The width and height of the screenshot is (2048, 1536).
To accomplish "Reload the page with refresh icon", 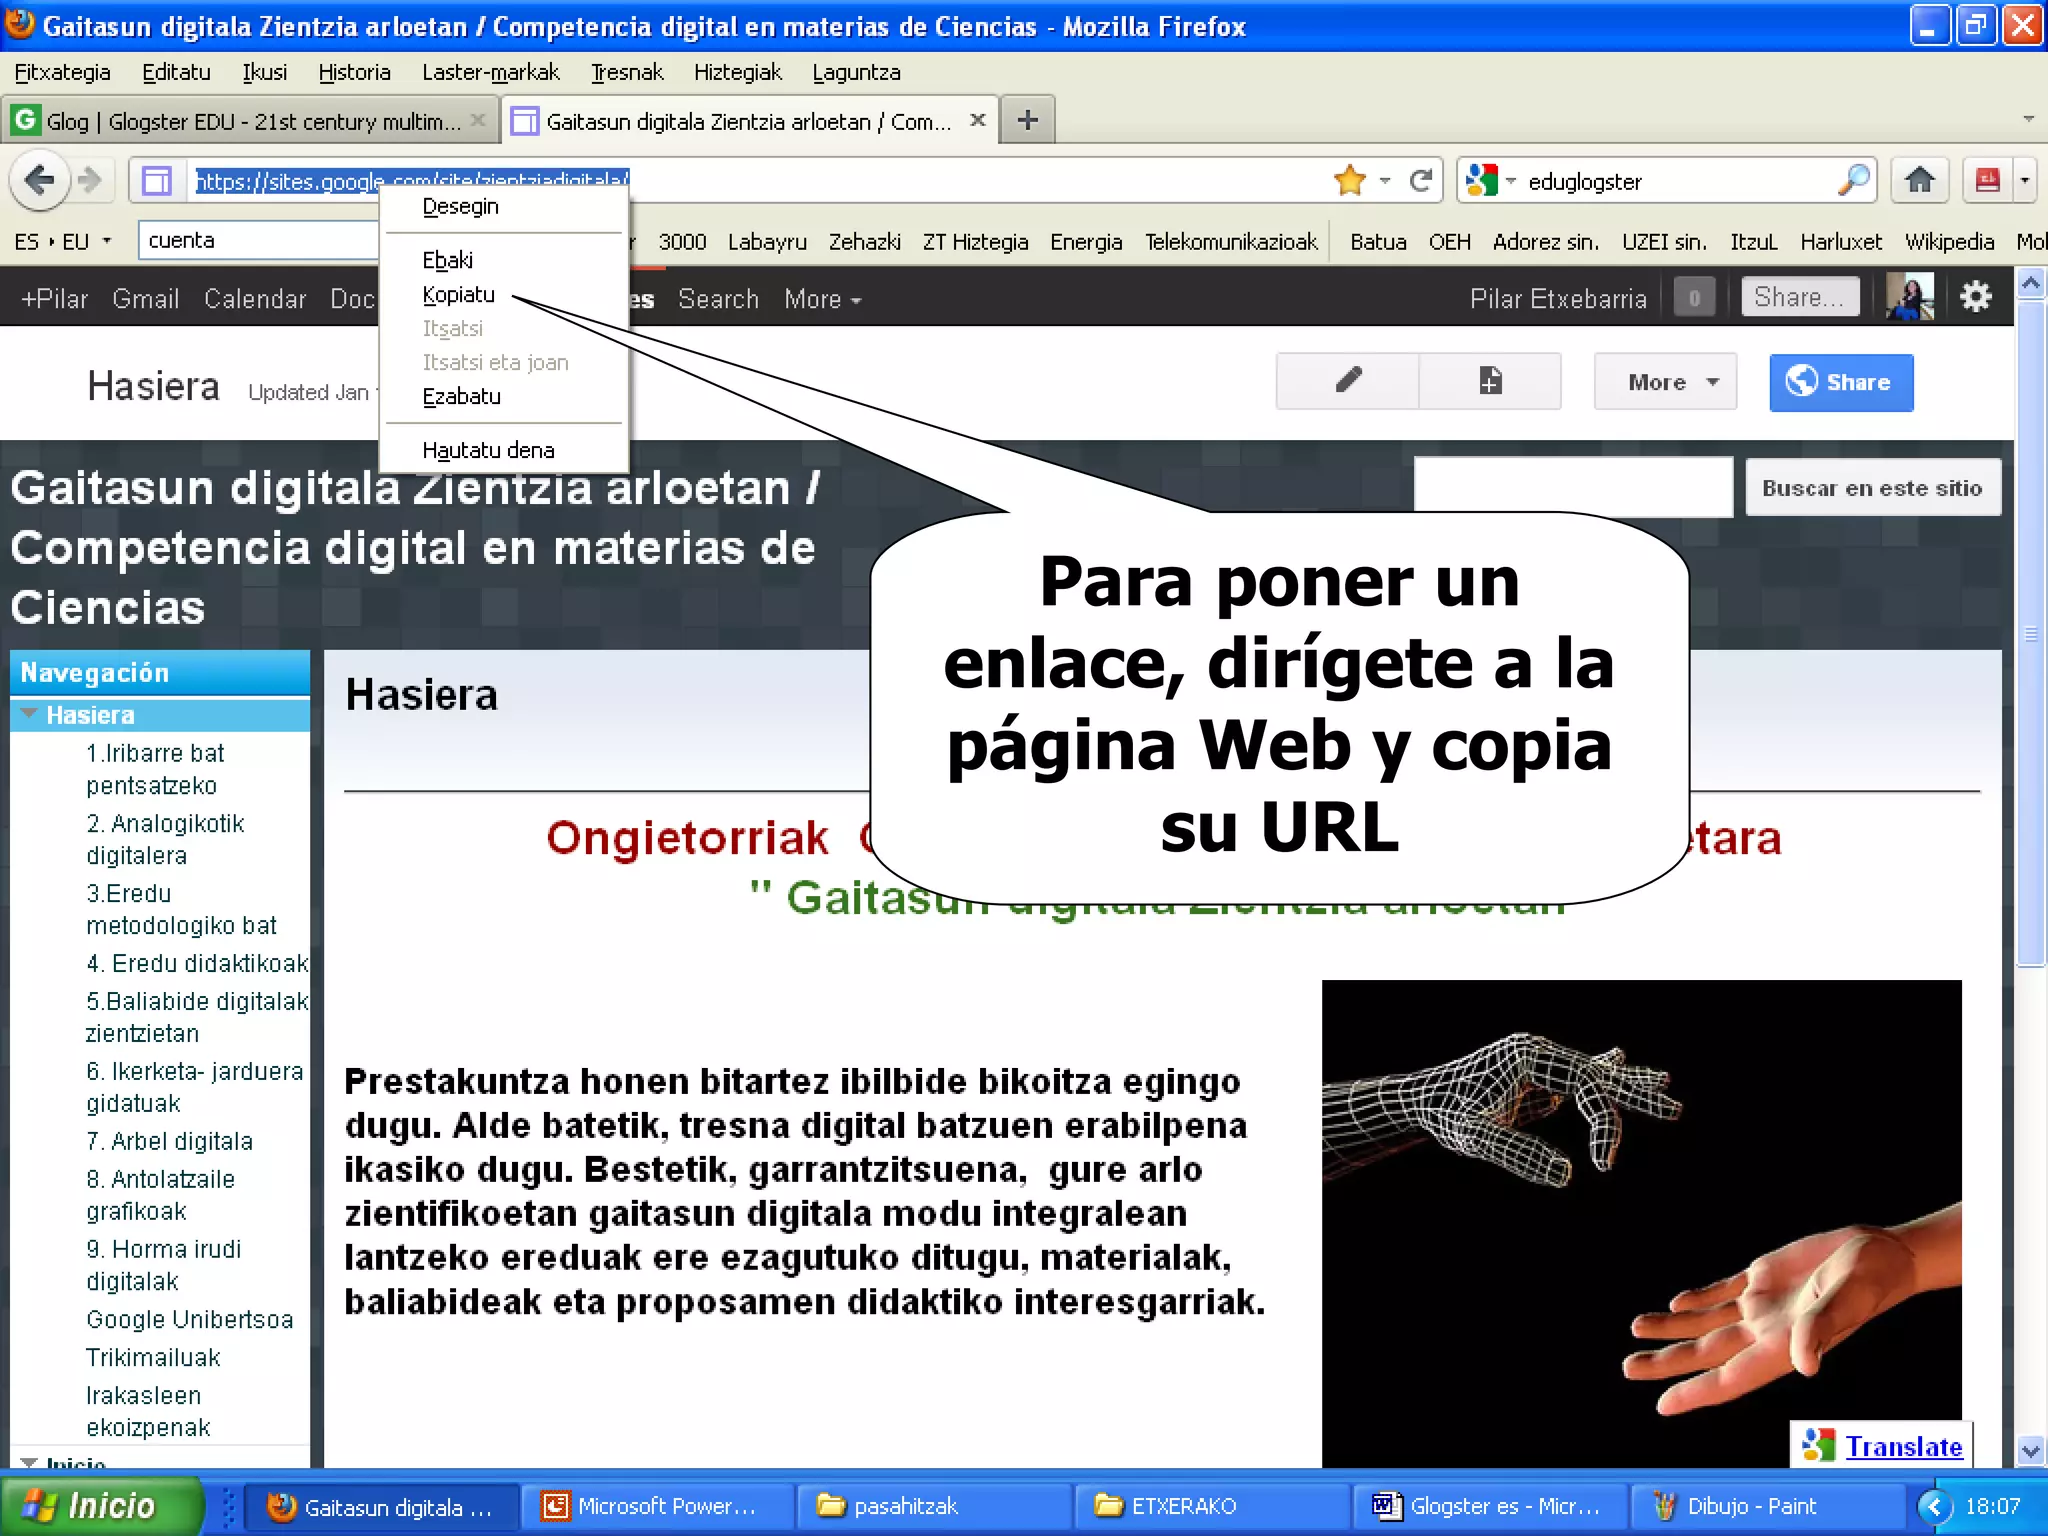I will (1420, 181).
